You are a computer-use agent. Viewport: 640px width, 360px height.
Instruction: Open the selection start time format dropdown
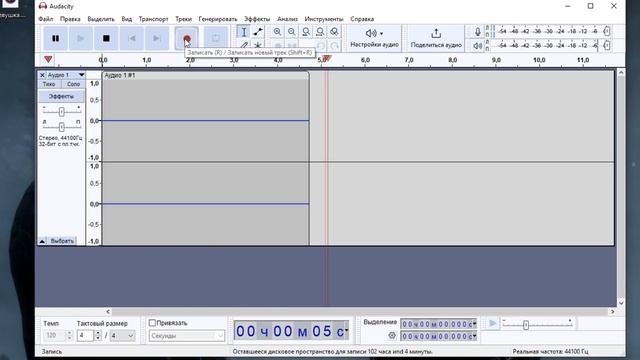click(x=474, y=324)
